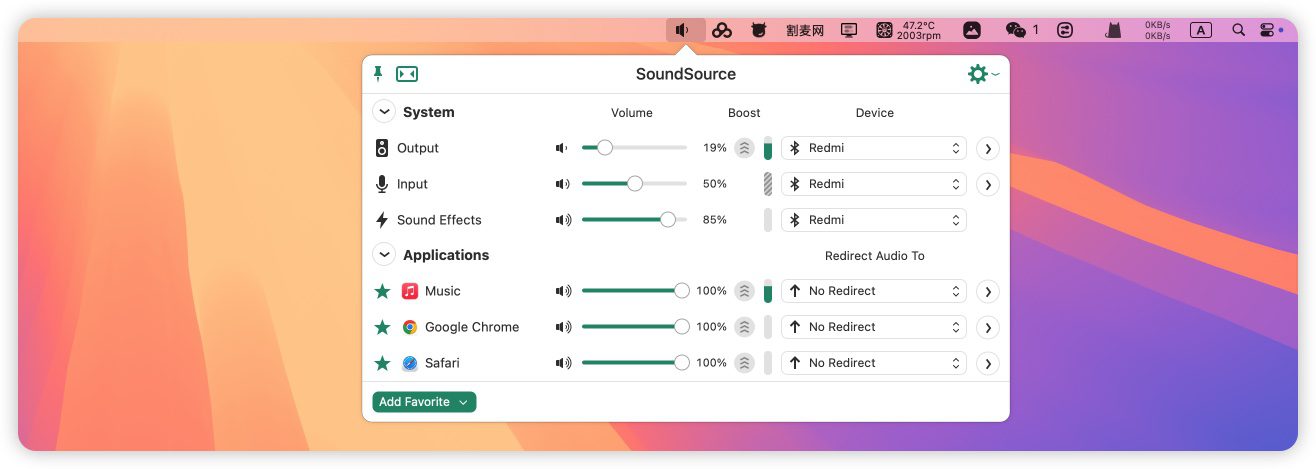Pin the SoundSource window open

[x=378, y=73]
